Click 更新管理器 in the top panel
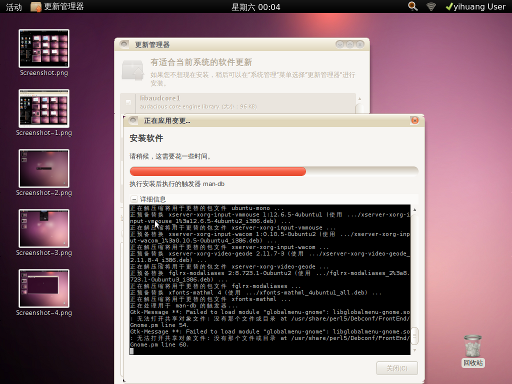512x384 pixels. pyautogui.click(x=57, y=7)
